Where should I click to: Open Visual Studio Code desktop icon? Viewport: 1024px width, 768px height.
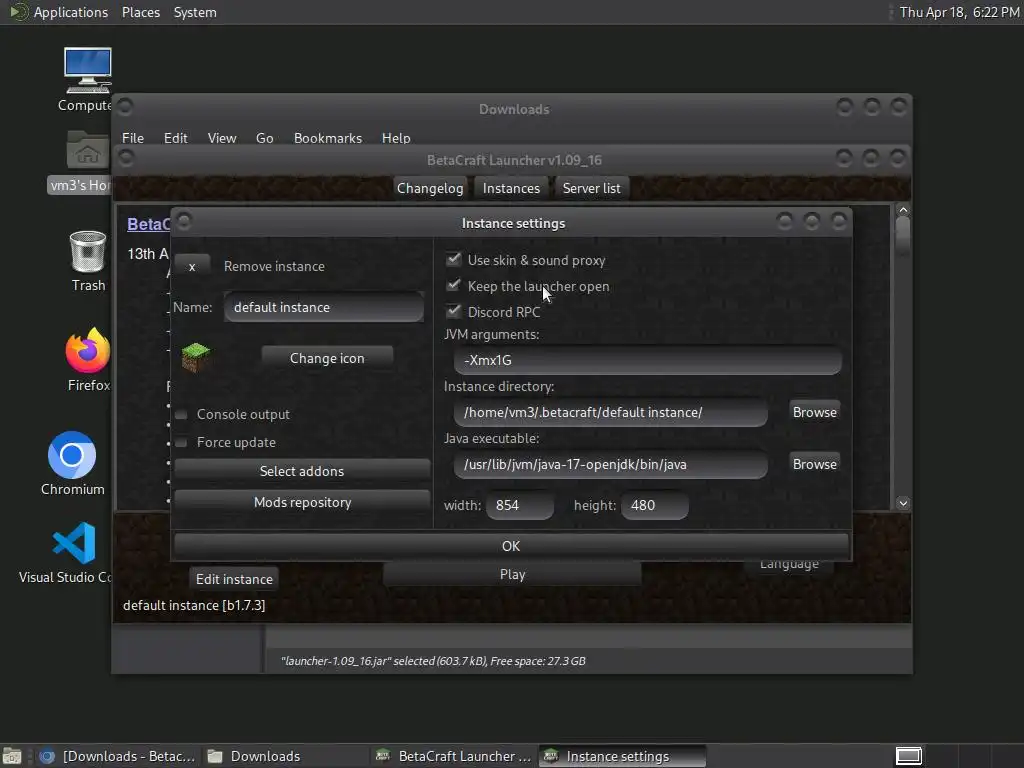[74, 543]
